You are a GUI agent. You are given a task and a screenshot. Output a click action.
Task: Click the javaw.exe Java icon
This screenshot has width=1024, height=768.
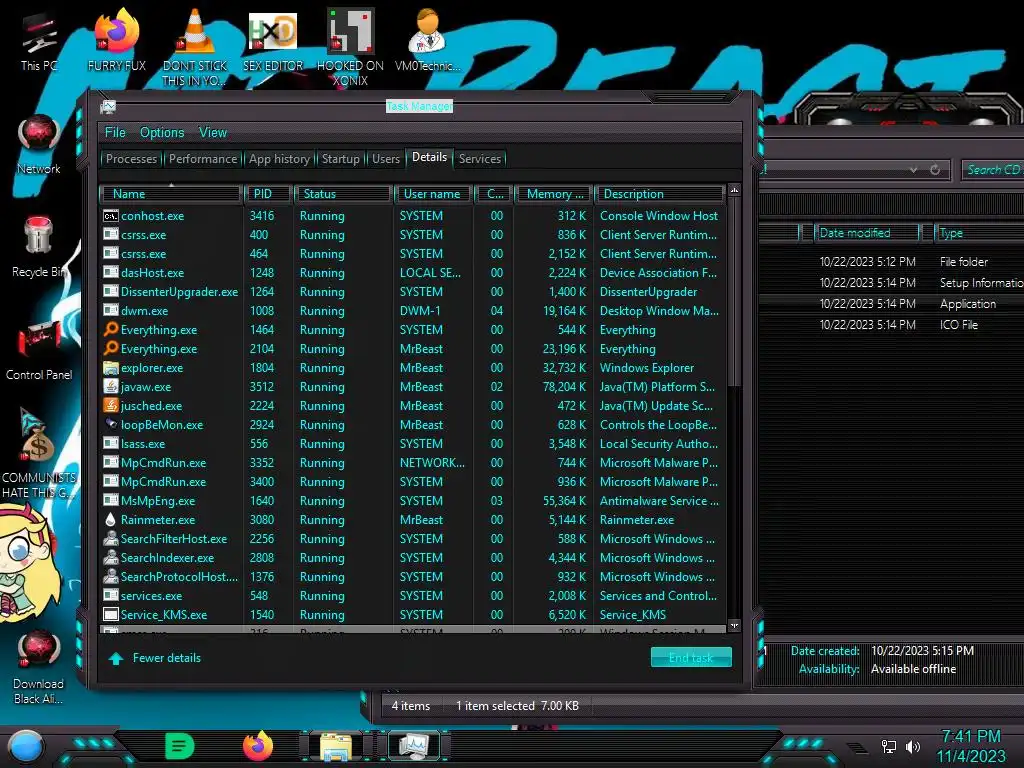(x=110, y=387)
